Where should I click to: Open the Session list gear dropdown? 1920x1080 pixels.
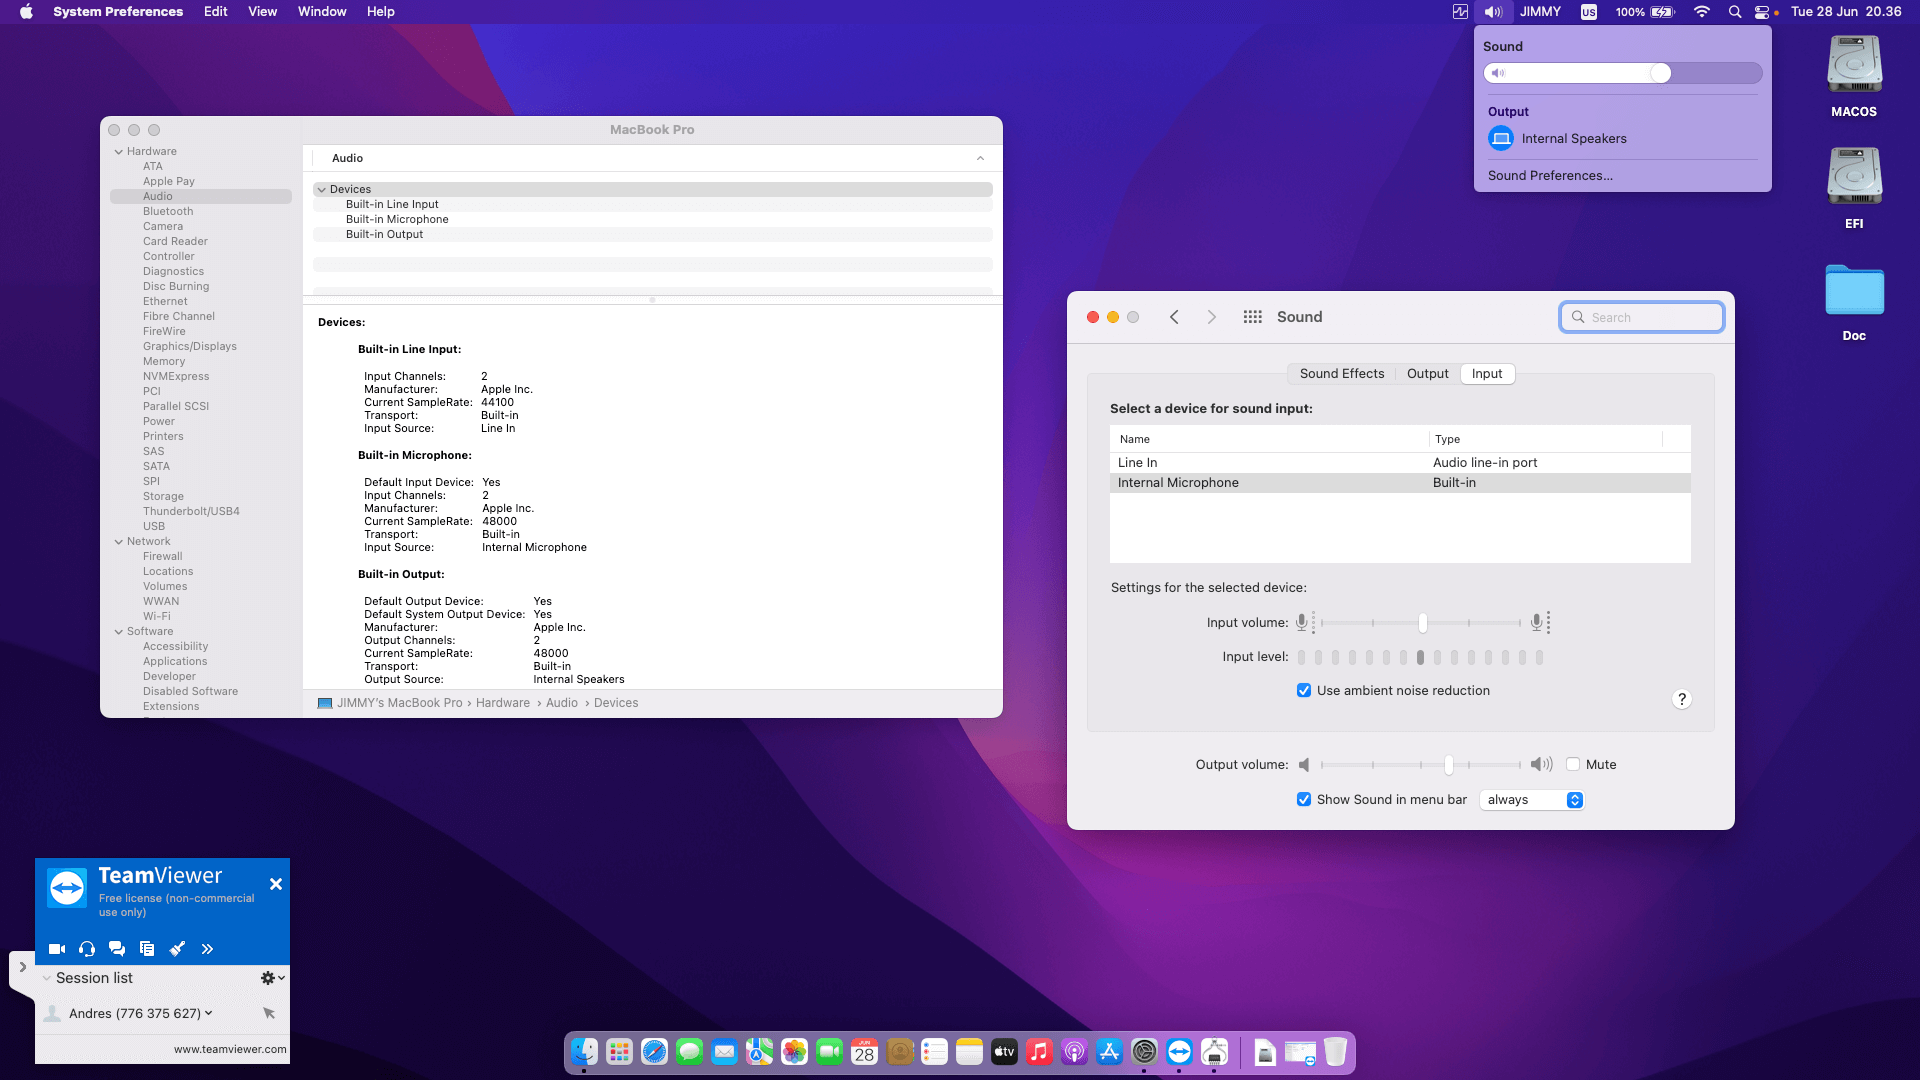point(272,978)
